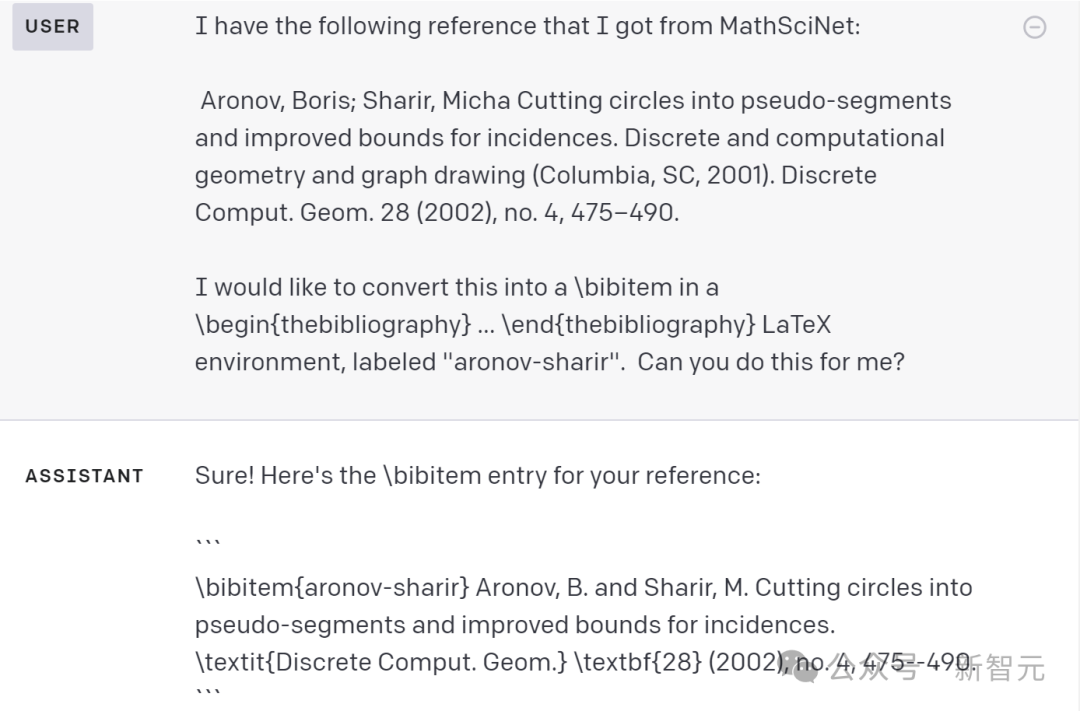The height and width of the screenshot is (711, 1080).
Task: Toggle the USER role label
Action: tap(52, 27)
